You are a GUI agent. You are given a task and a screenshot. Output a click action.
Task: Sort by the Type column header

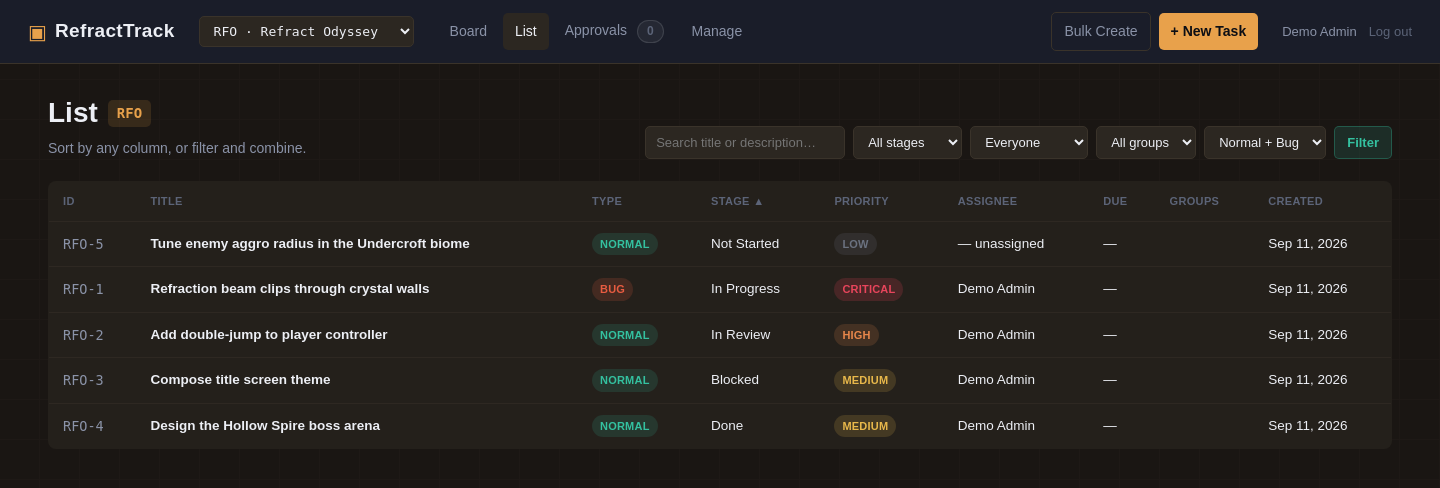pyautogui.click(x=607, y=201)
